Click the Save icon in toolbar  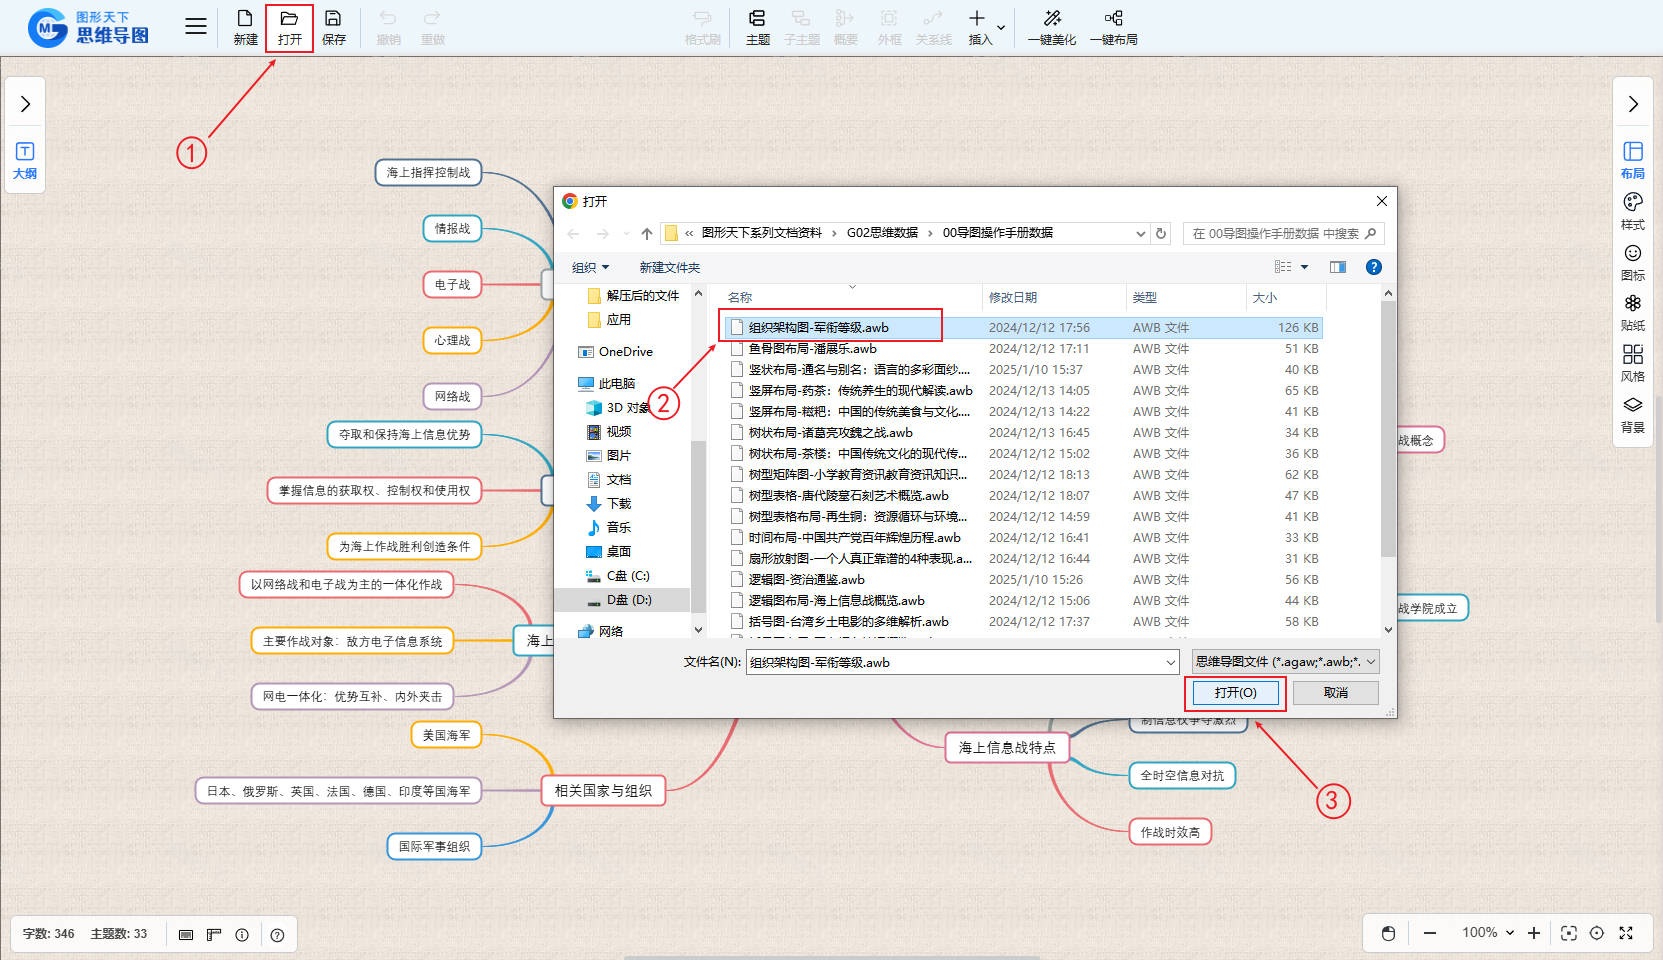coord(333,27)
